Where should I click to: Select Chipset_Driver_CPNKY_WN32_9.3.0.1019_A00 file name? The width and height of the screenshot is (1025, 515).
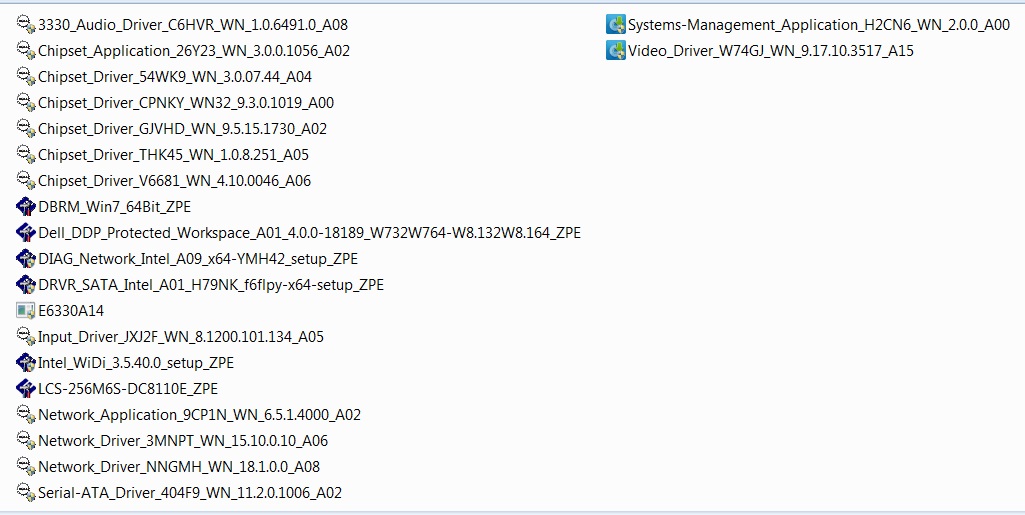186,103
